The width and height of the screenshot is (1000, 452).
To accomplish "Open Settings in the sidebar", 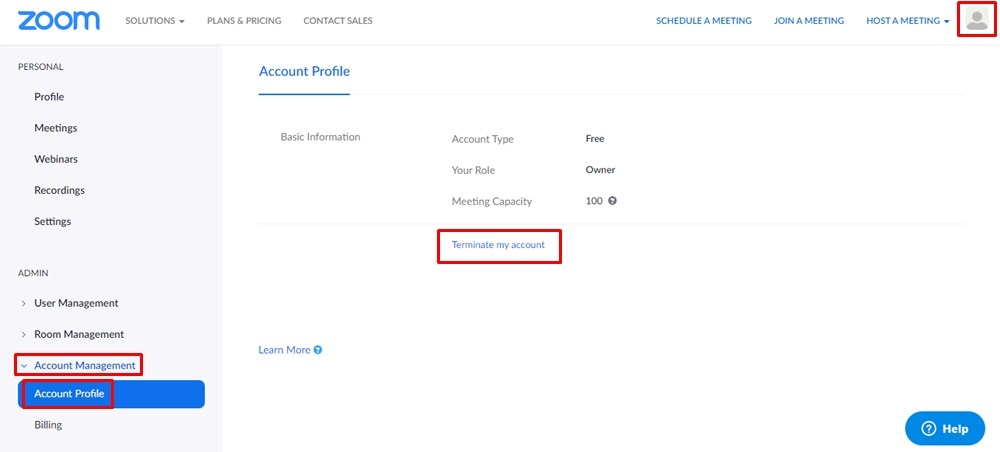I will click(52, 221).
